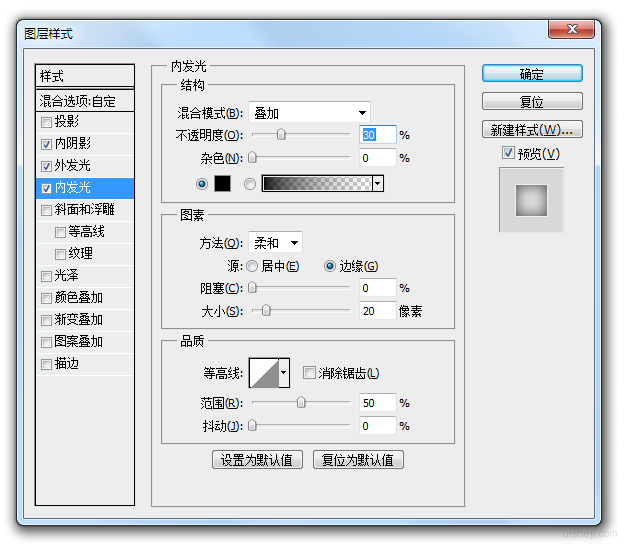Screen dimensions: 625x549
Task: Select the 内阴影 style row label
Action: click(73, 143)
